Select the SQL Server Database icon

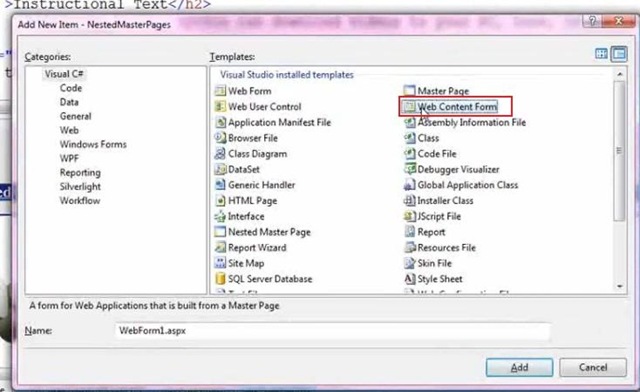(x=220, y=278)
